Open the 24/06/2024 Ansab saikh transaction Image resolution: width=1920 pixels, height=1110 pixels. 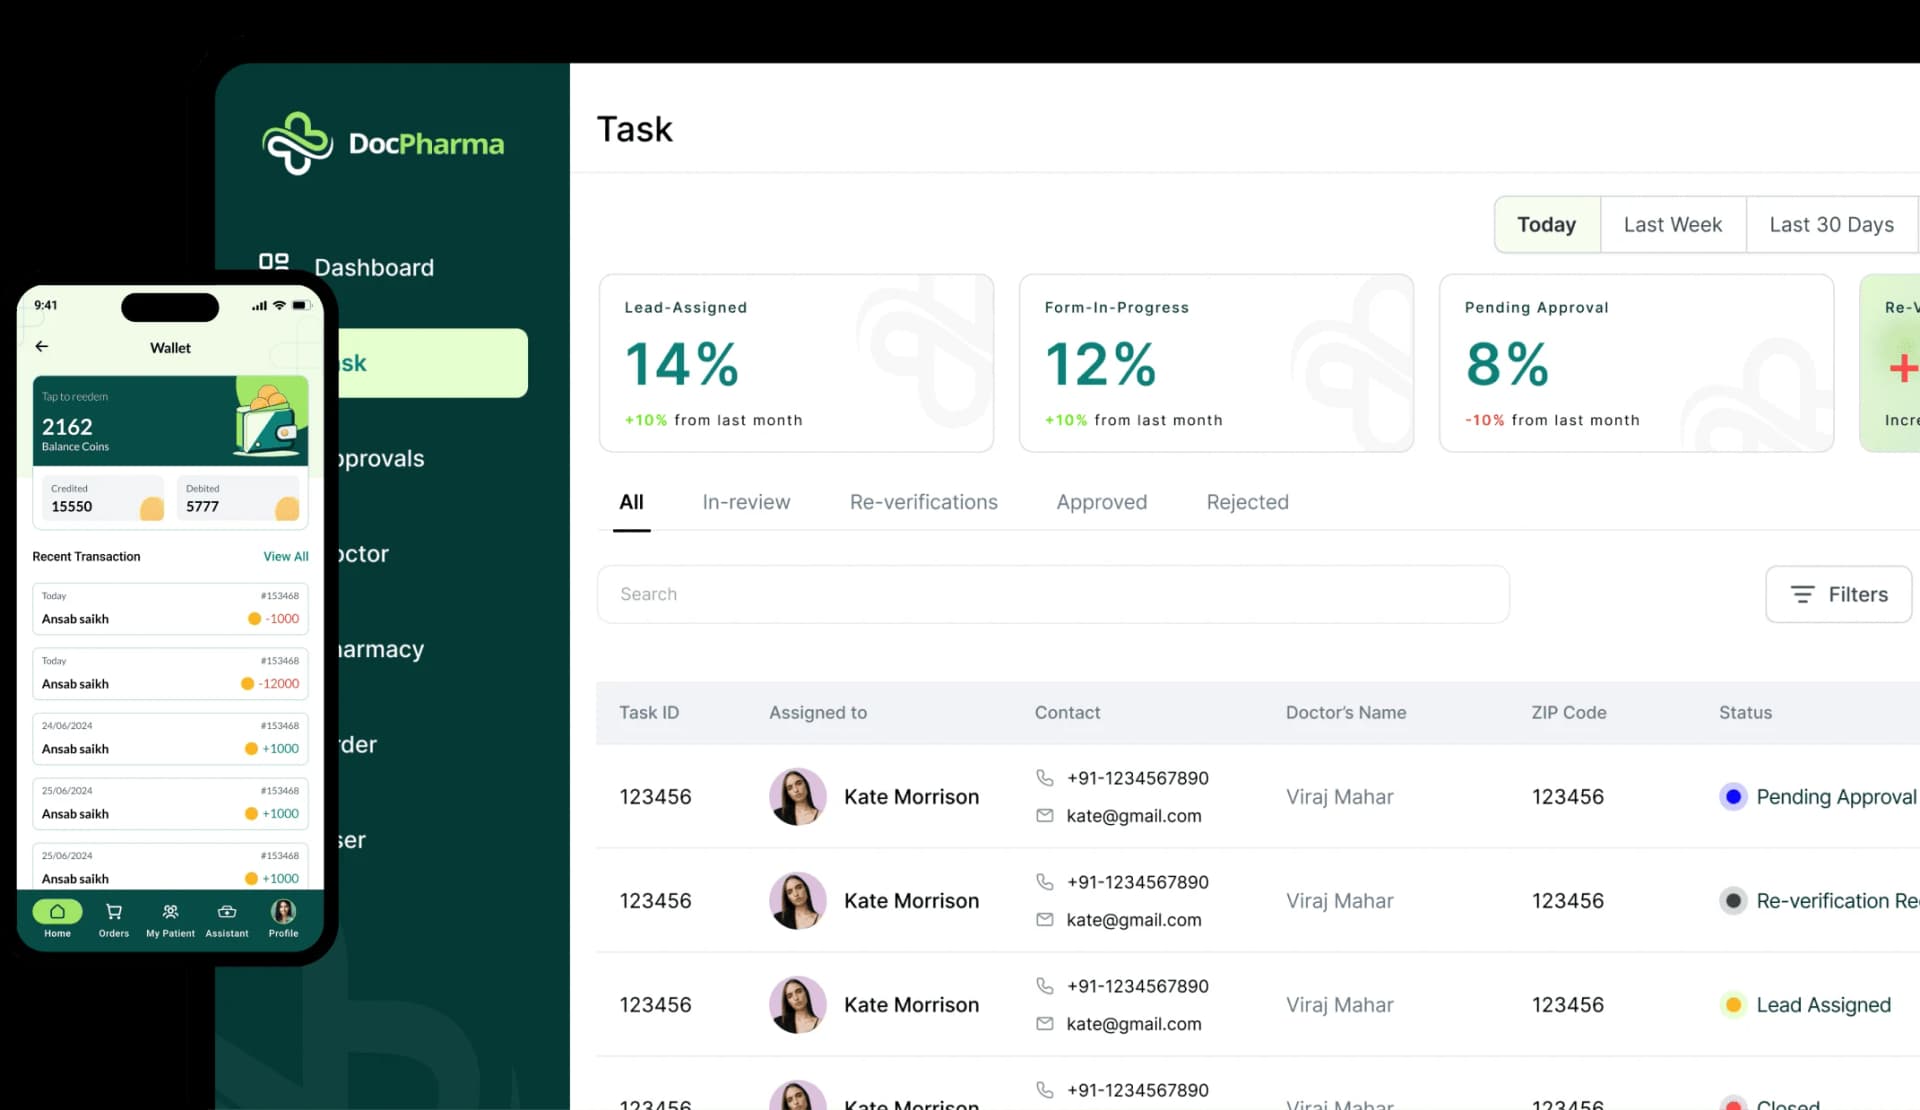click(x=170, y=738)
